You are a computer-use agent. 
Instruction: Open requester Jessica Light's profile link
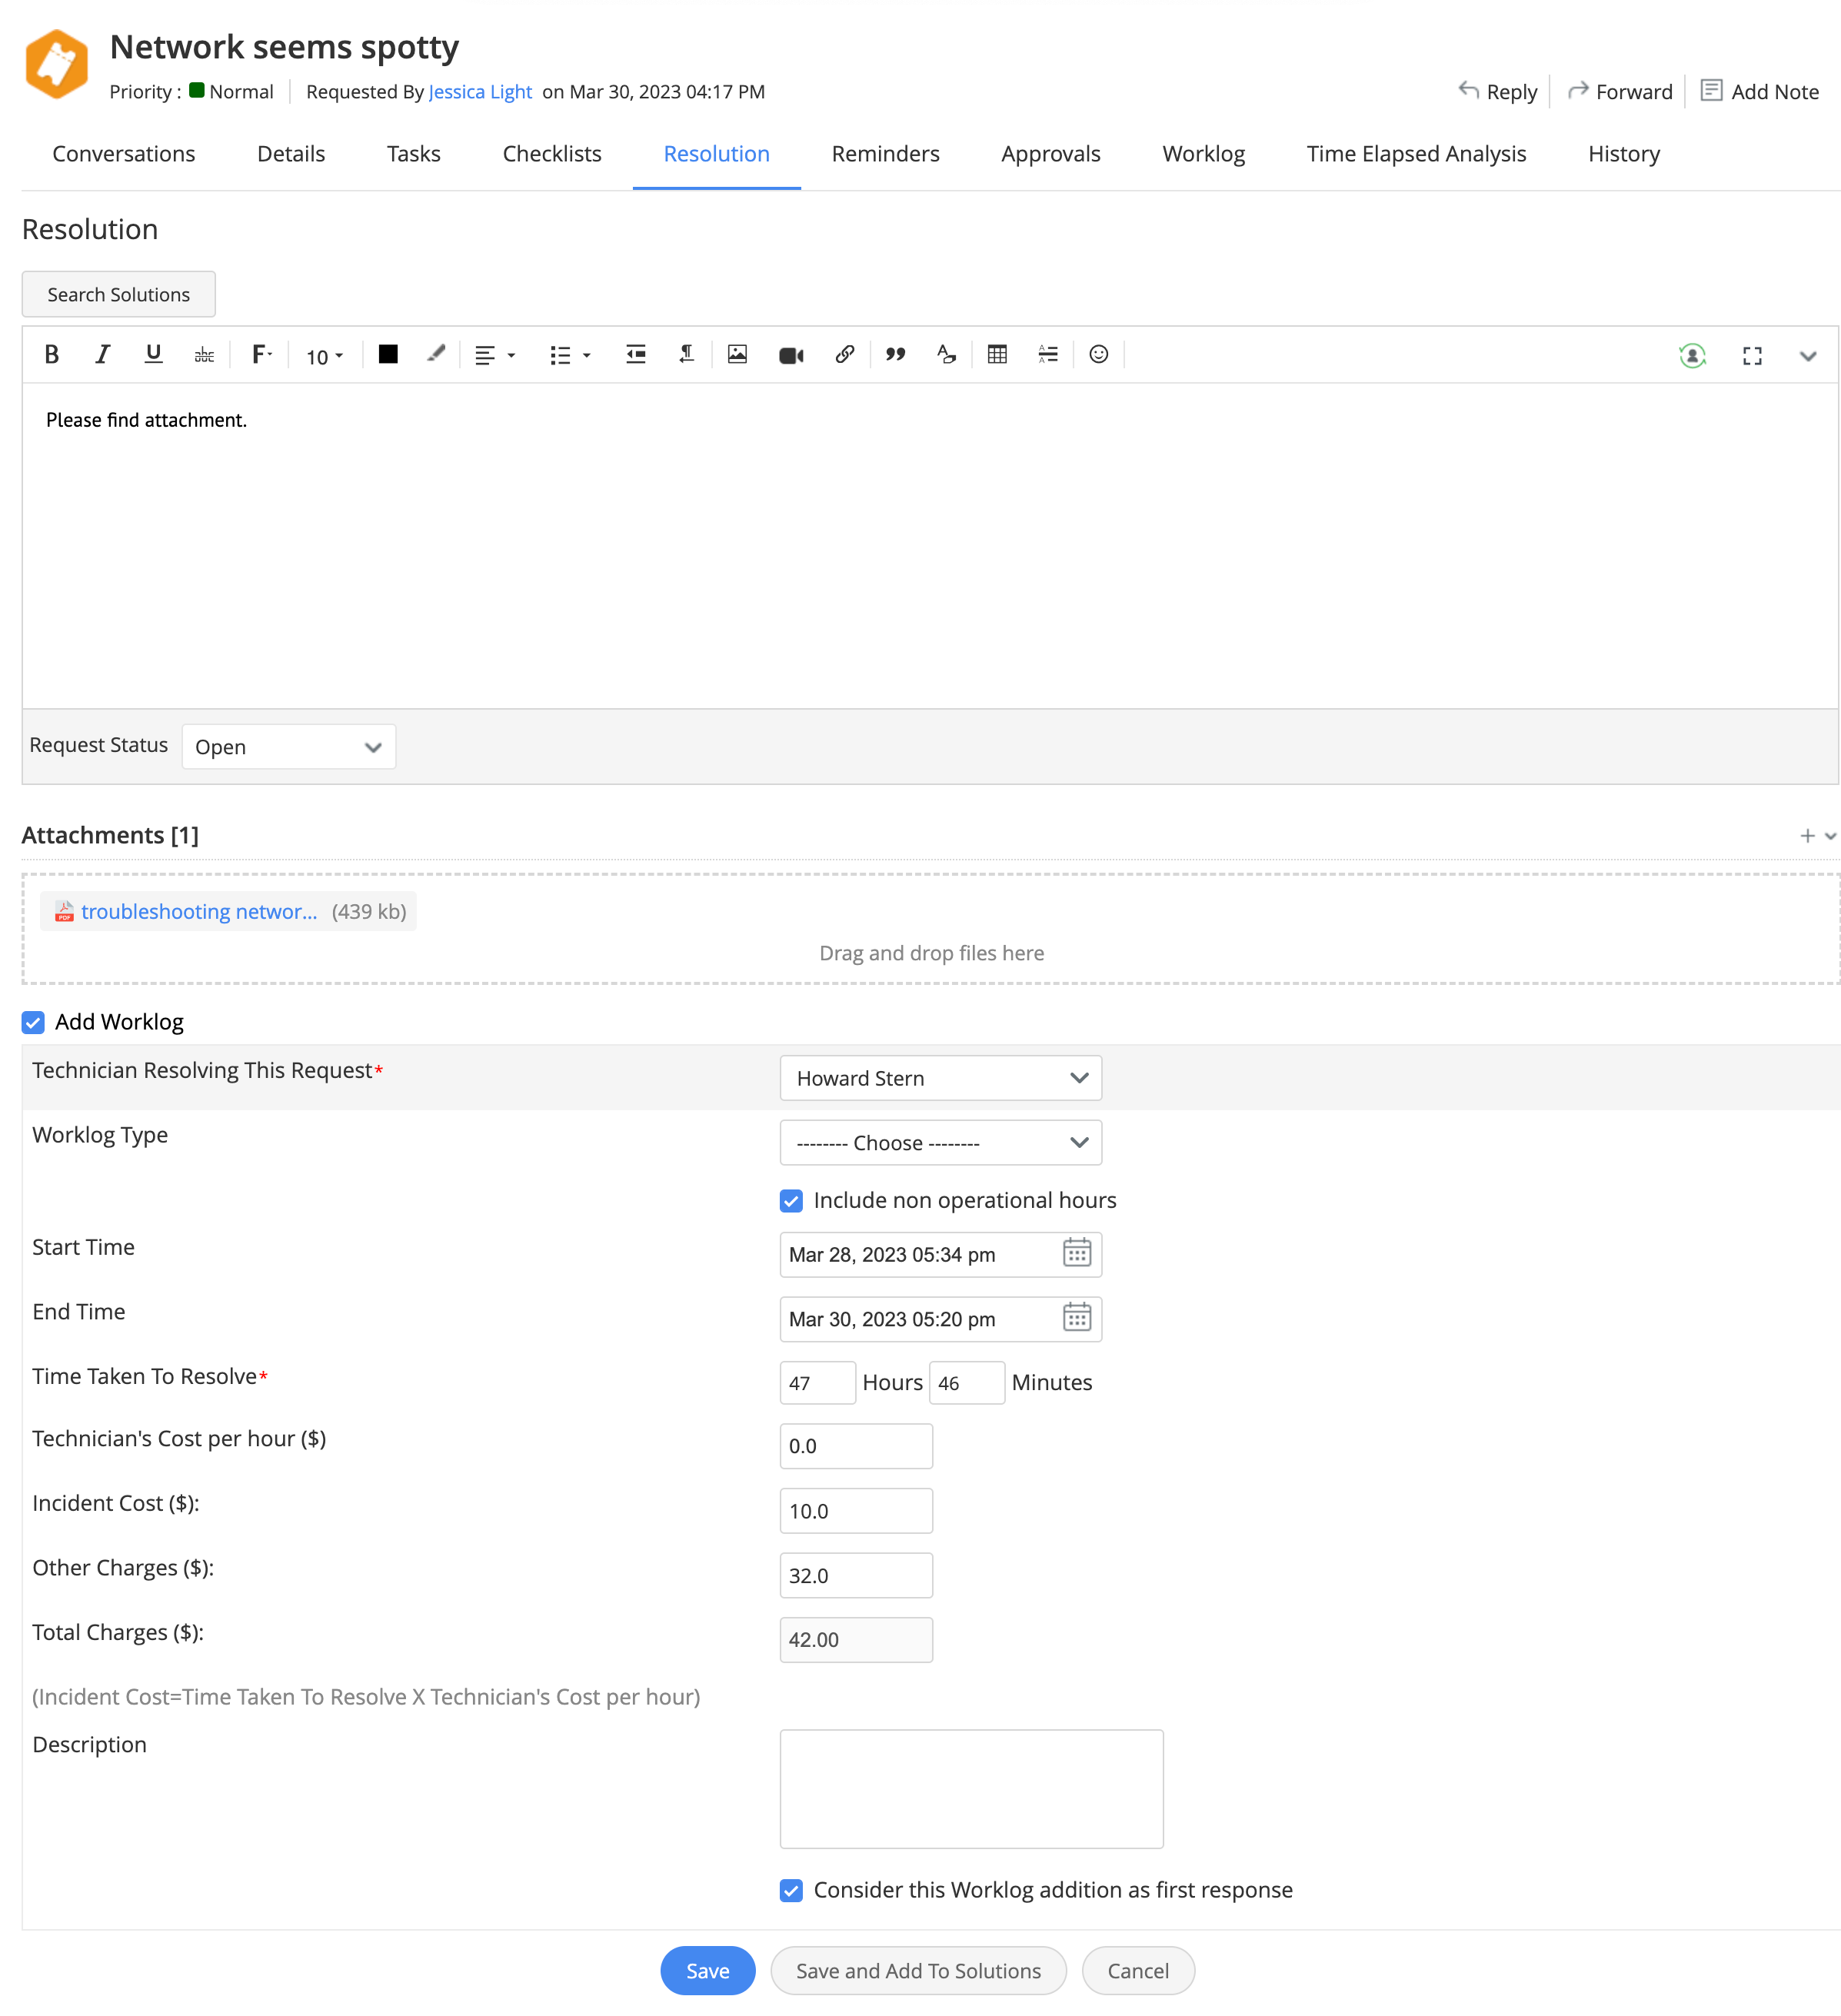[x=480, y=92]
